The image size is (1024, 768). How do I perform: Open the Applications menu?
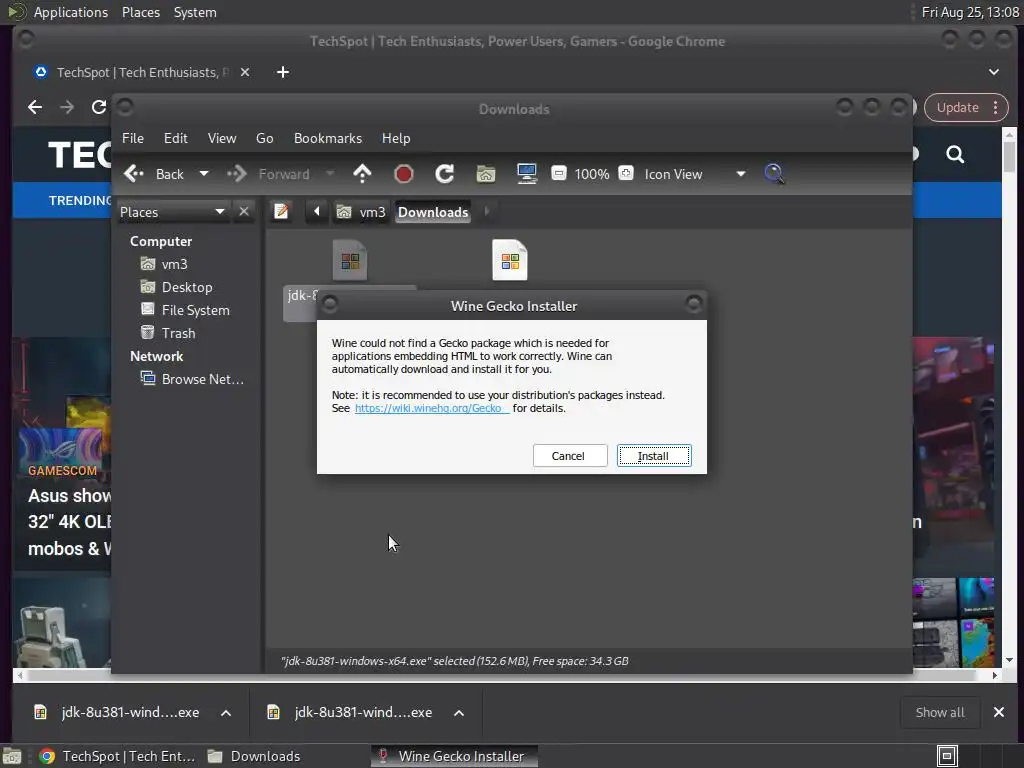(71, 12)
